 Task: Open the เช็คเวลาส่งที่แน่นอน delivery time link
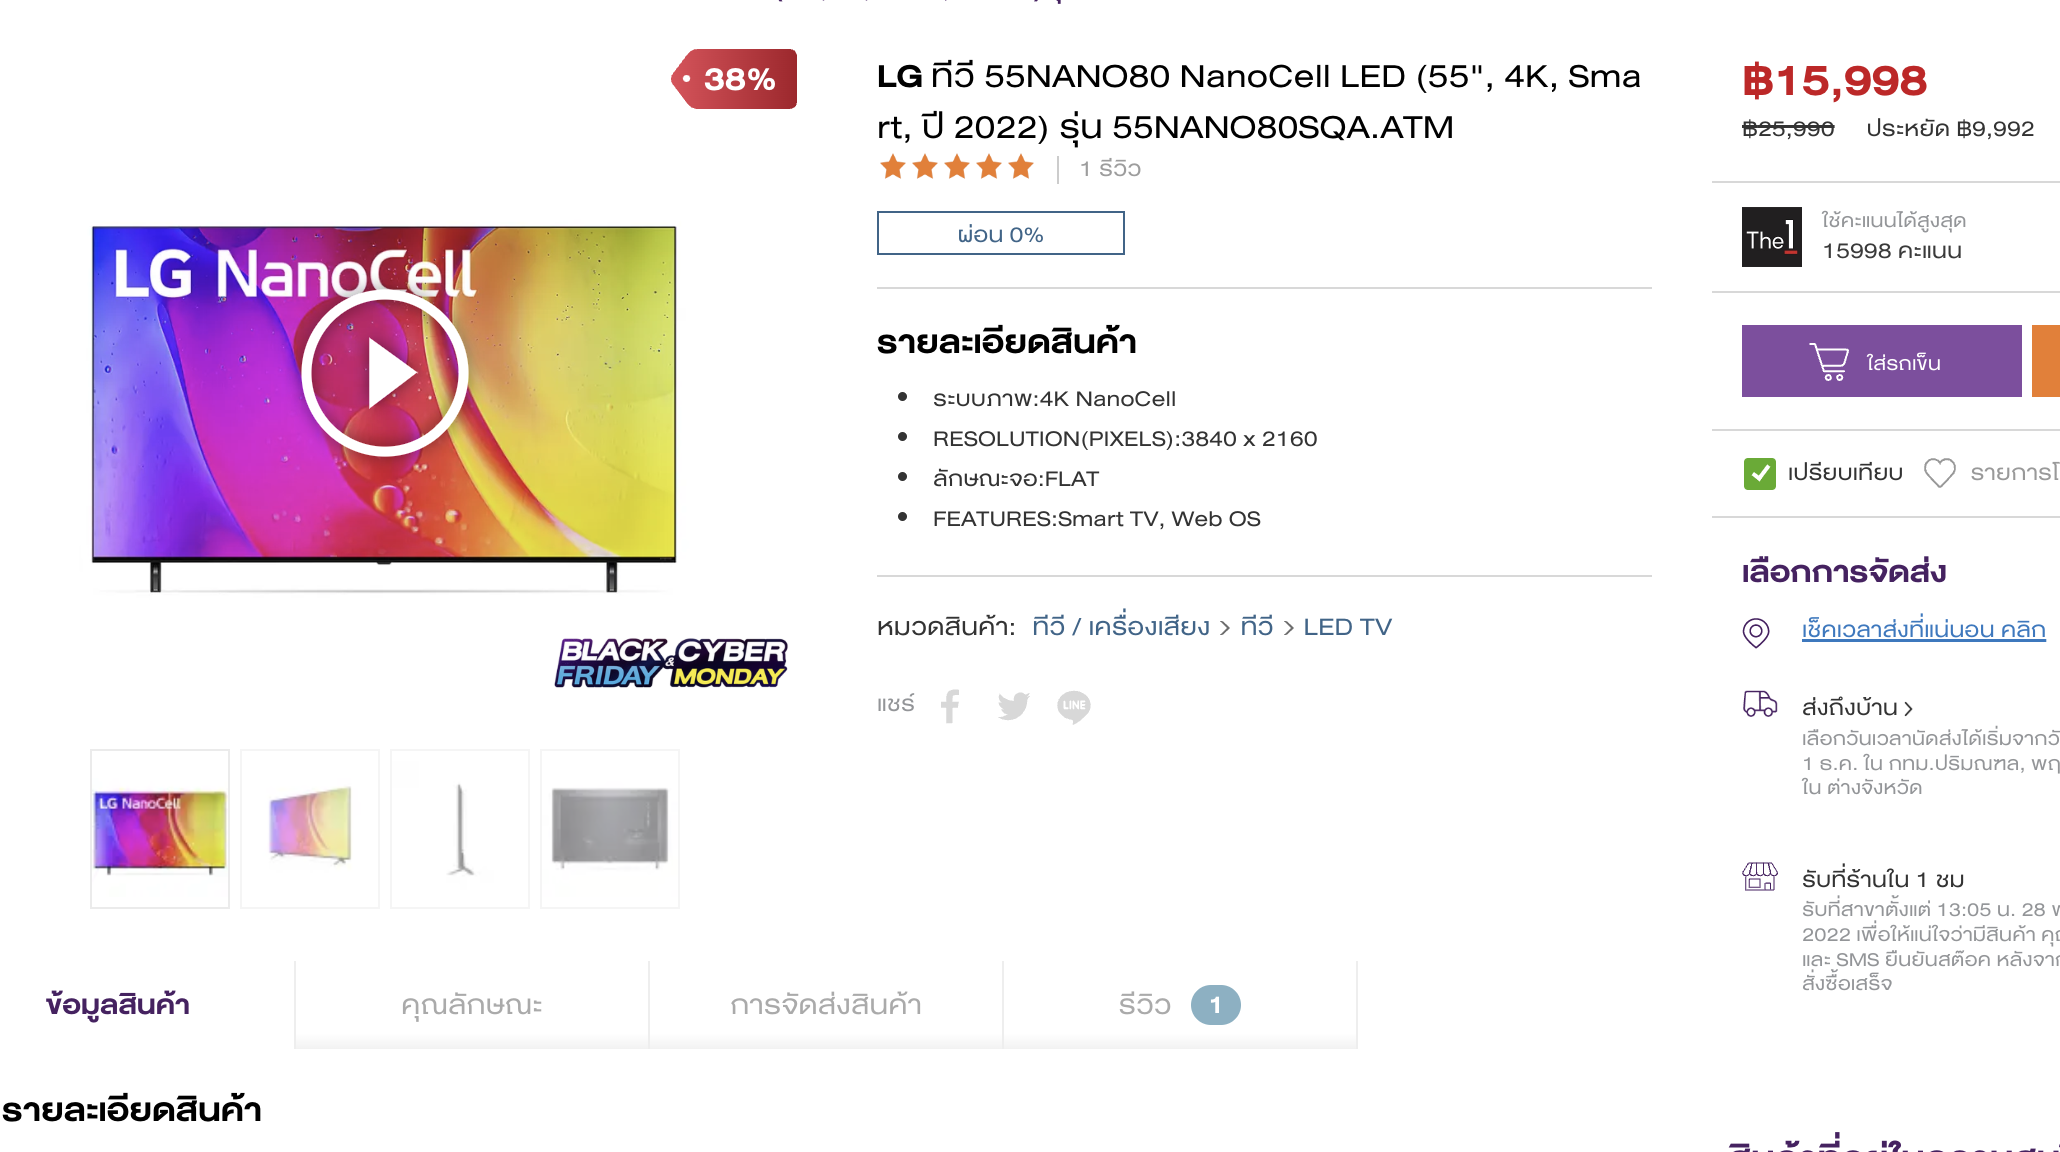point(1923,629)
